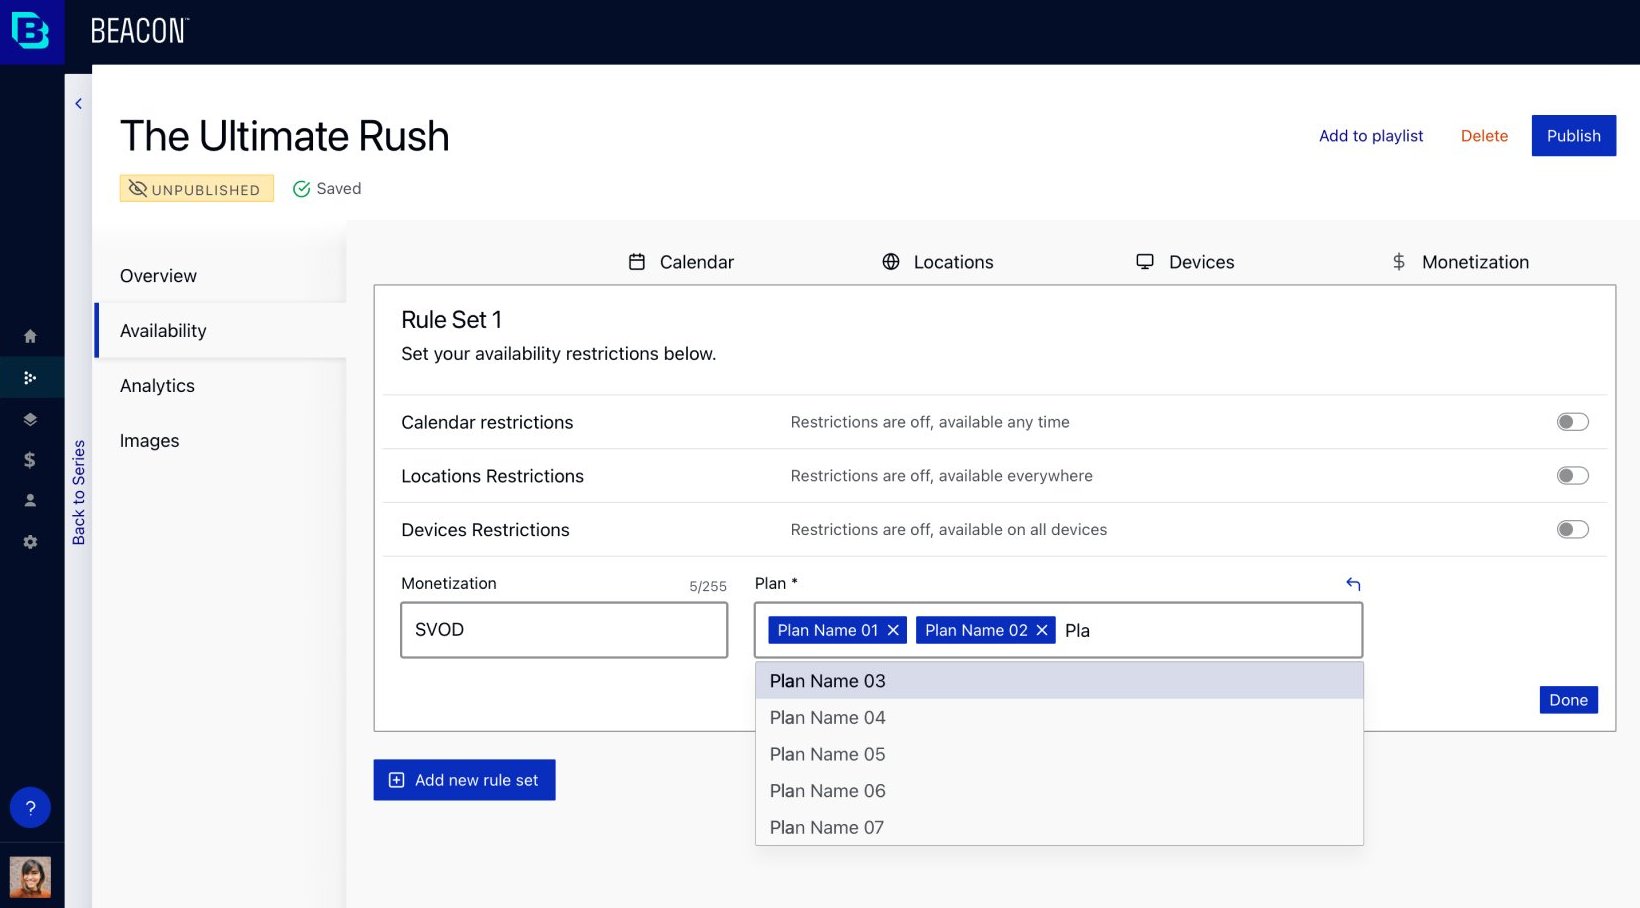Image resolution: width=1640 pixels, height=908 pixels.
Task: Click the Unpublished status badge
Action: [196, 189]
